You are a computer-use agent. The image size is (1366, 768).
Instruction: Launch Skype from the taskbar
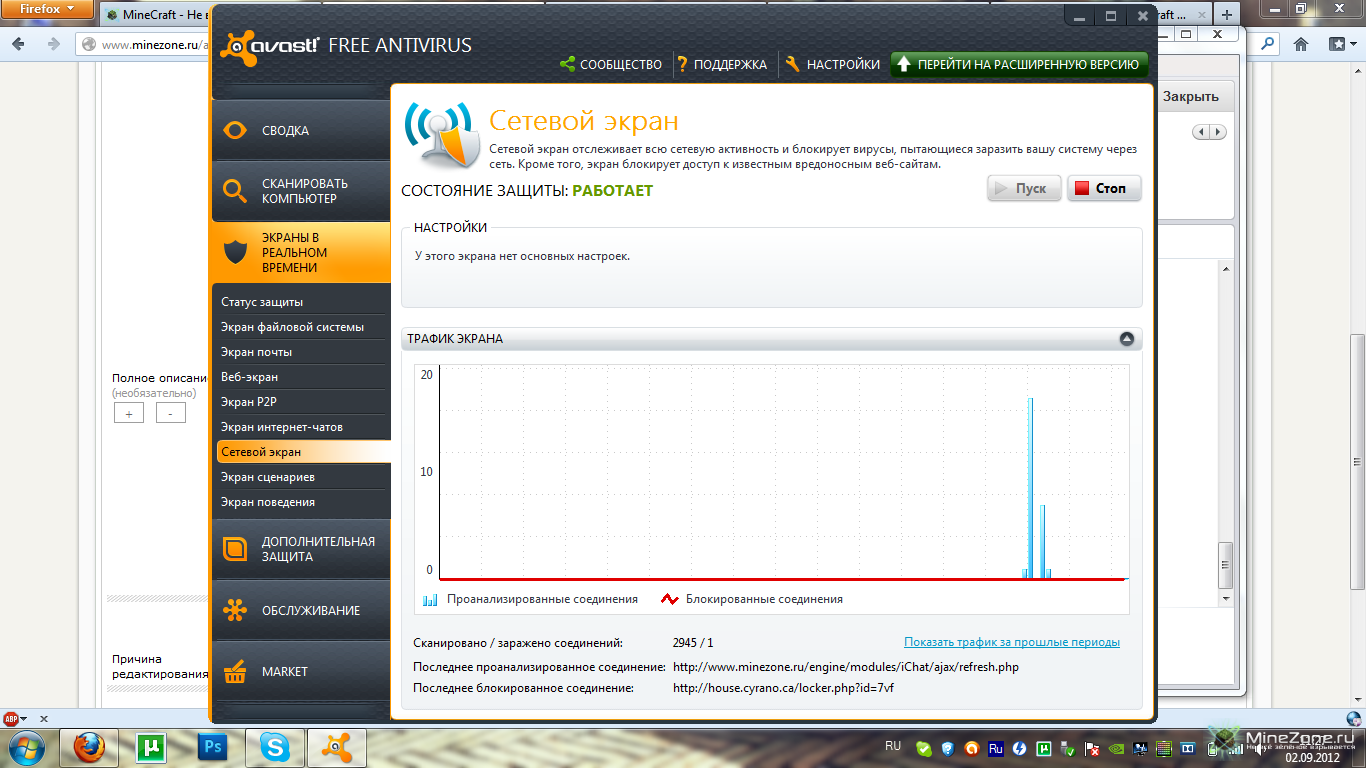pyautogui.click(x=275, y=747)
